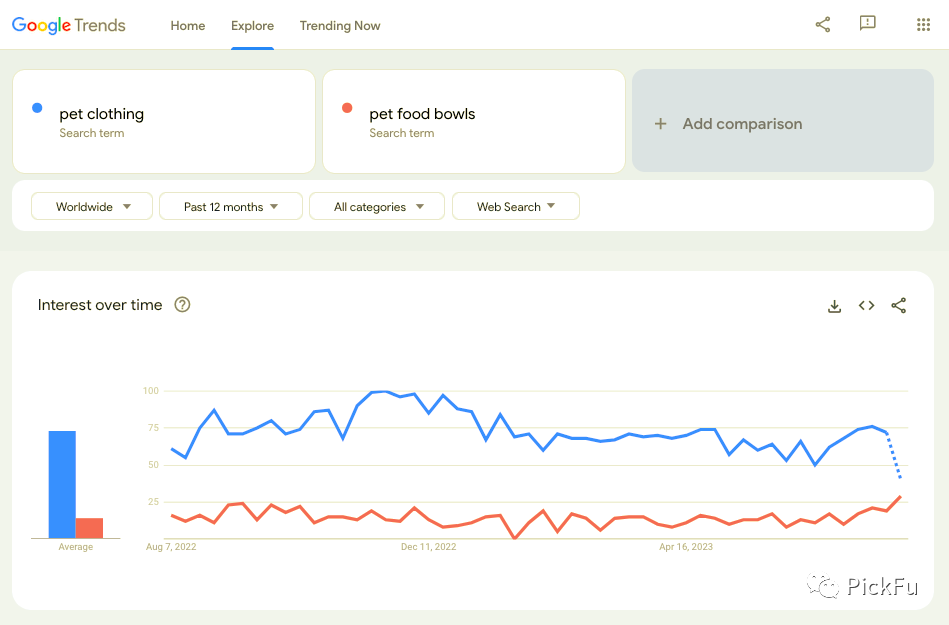Click the Google Trends logo
The width and height of the screenshot is (949, 625).
click(69, 25)
